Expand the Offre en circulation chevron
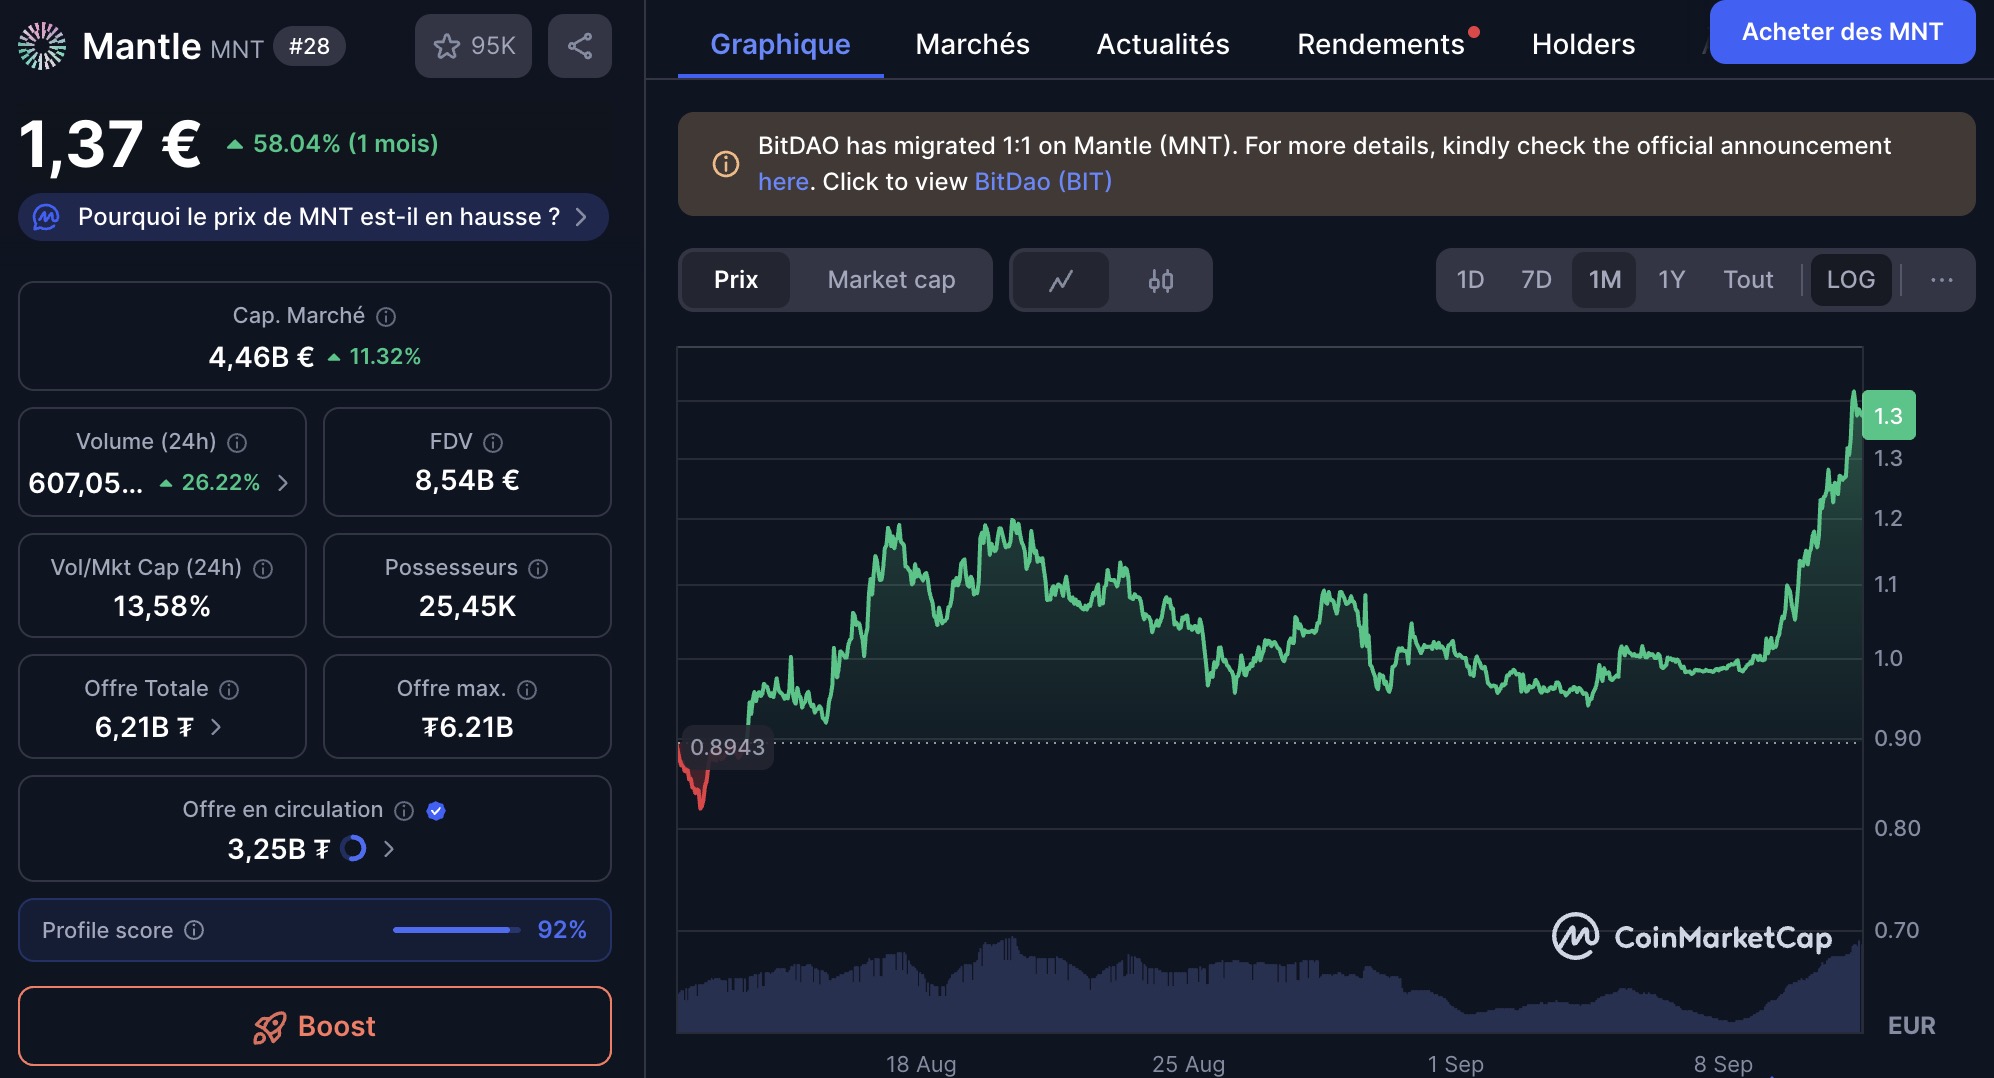 (389, 849)
